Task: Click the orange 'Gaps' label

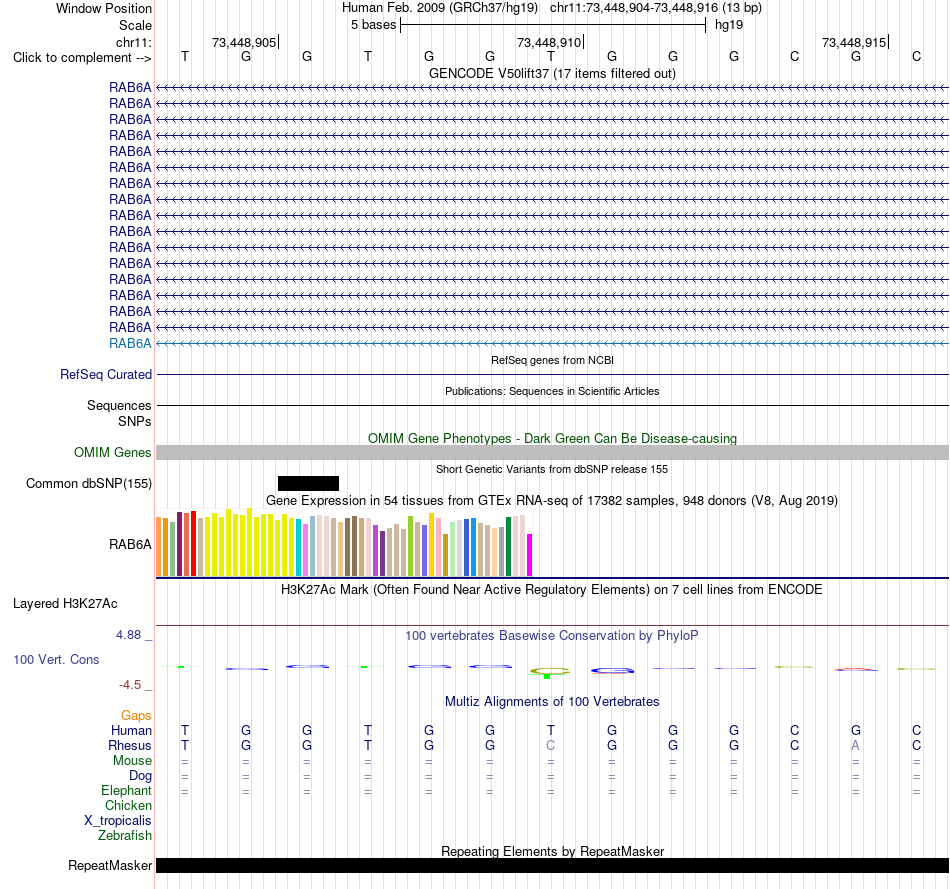Action: click(x=136, y=716)
